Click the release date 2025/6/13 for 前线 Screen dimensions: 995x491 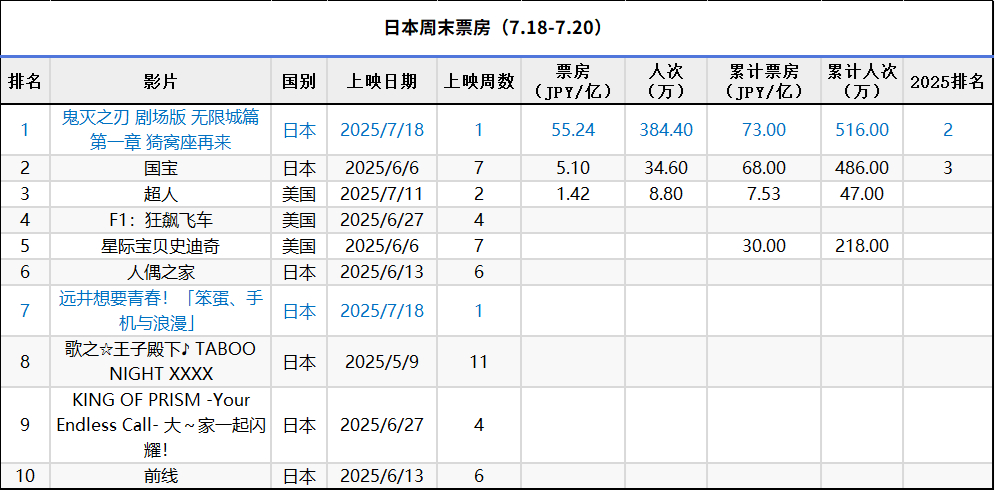(x=382, y=476)
